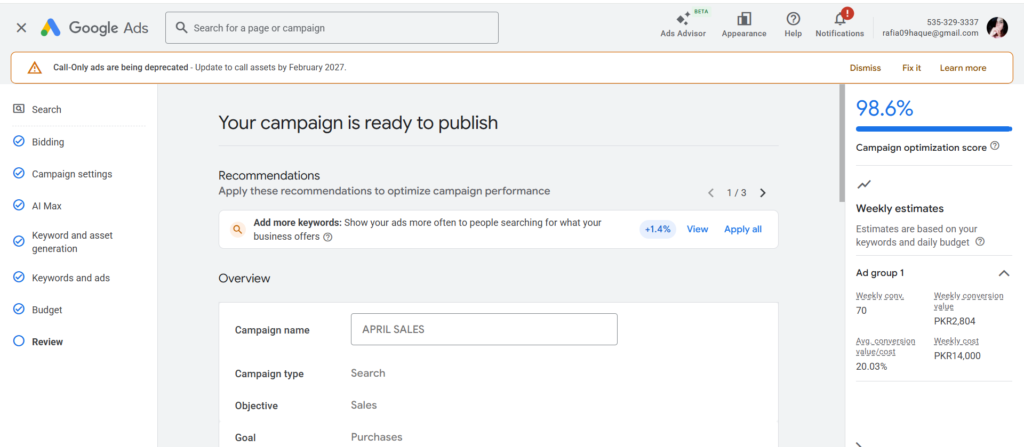This screenshot has height=447, width=1024.
Task: Close the campaign editor with X
Action: [x=21, y=28]
